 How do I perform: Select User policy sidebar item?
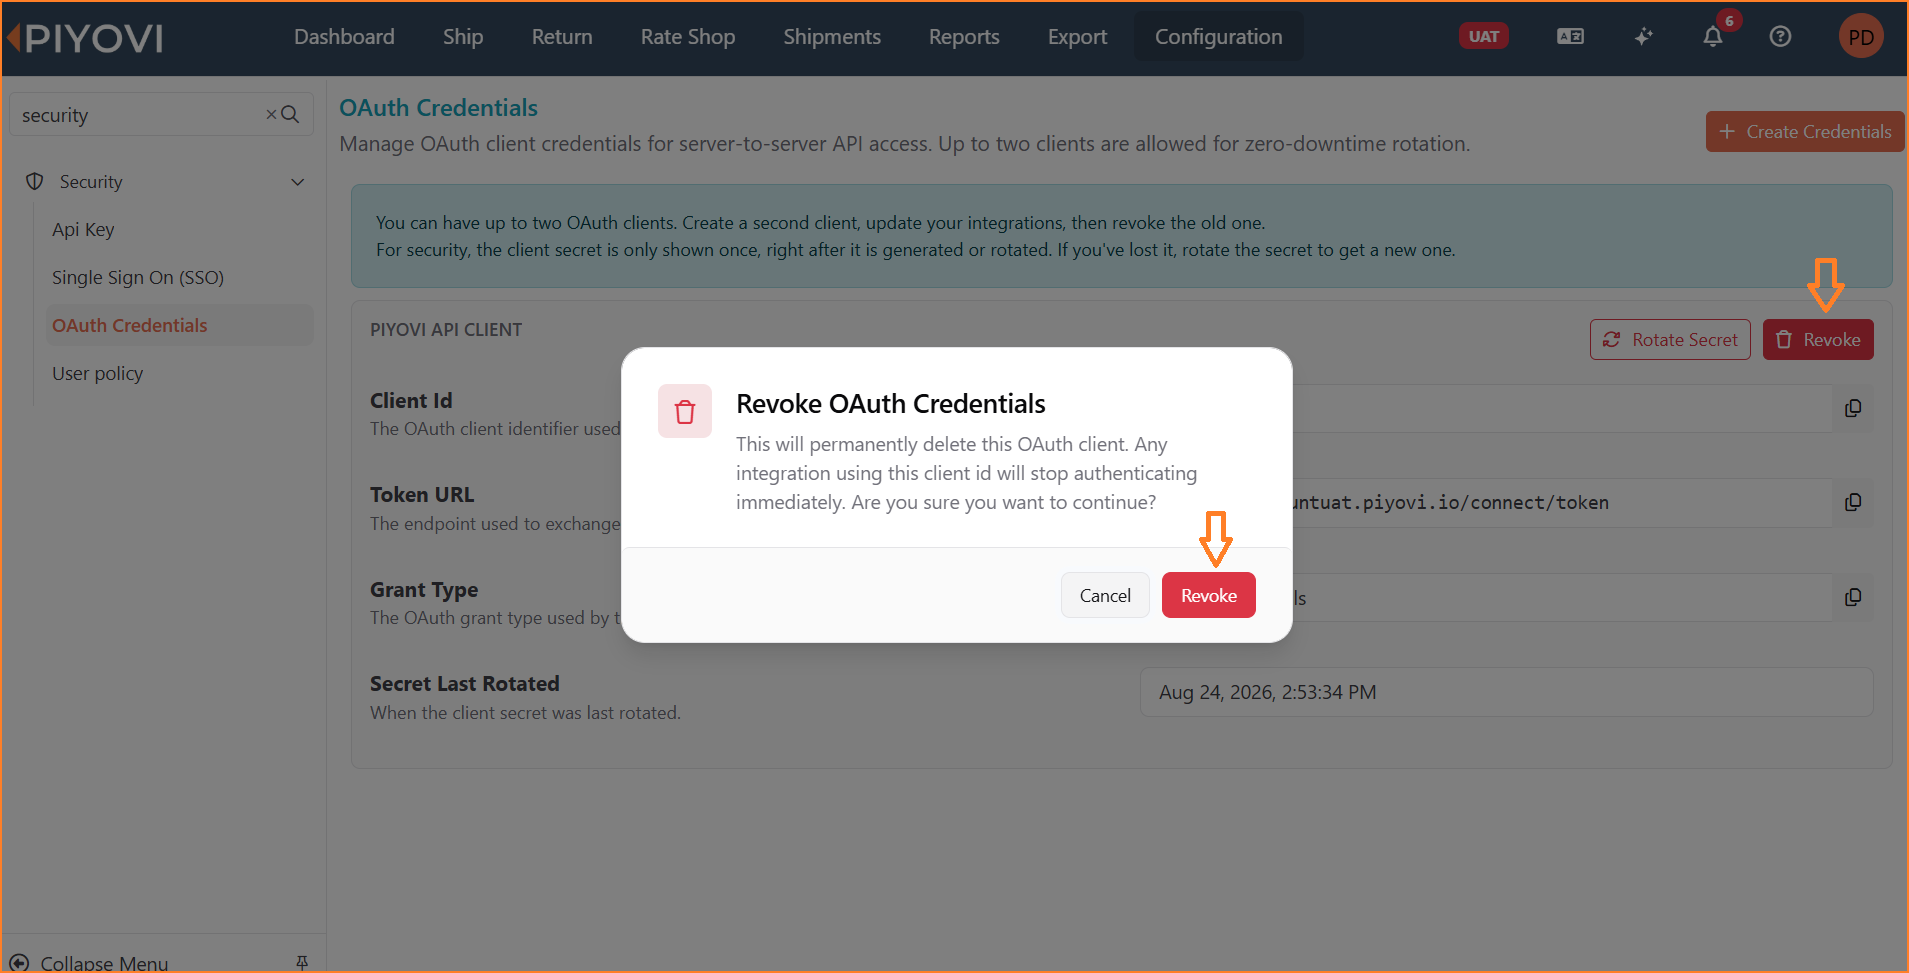tap(97, 373)
